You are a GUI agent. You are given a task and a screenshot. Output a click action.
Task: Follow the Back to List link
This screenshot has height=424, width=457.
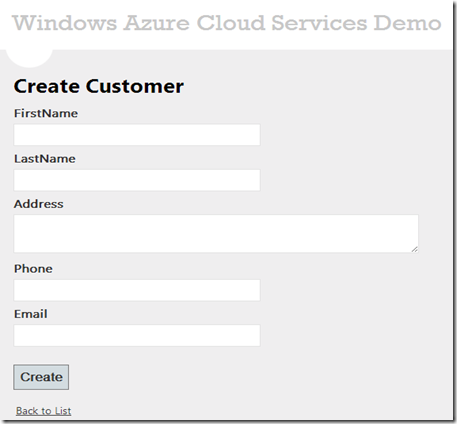click(44, 411)
